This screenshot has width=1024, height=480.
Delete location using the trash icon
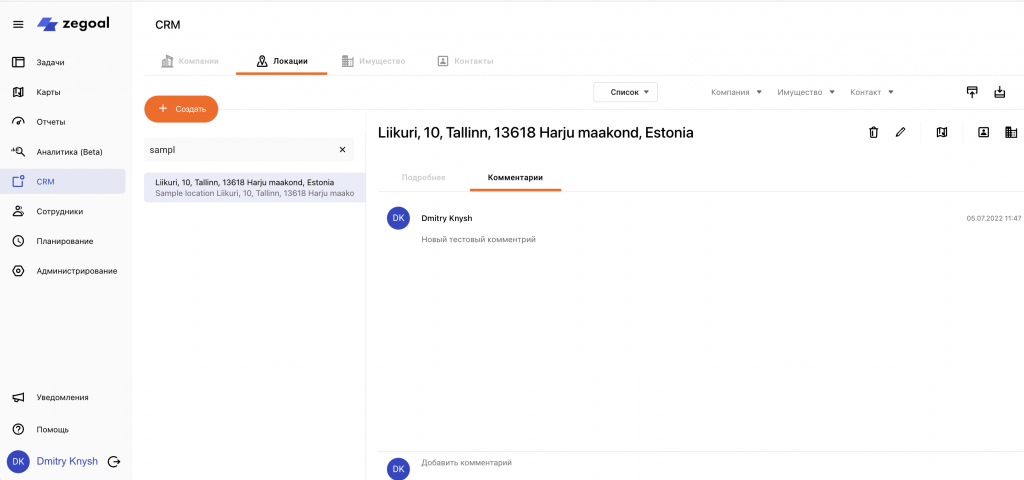coord(873,132)
